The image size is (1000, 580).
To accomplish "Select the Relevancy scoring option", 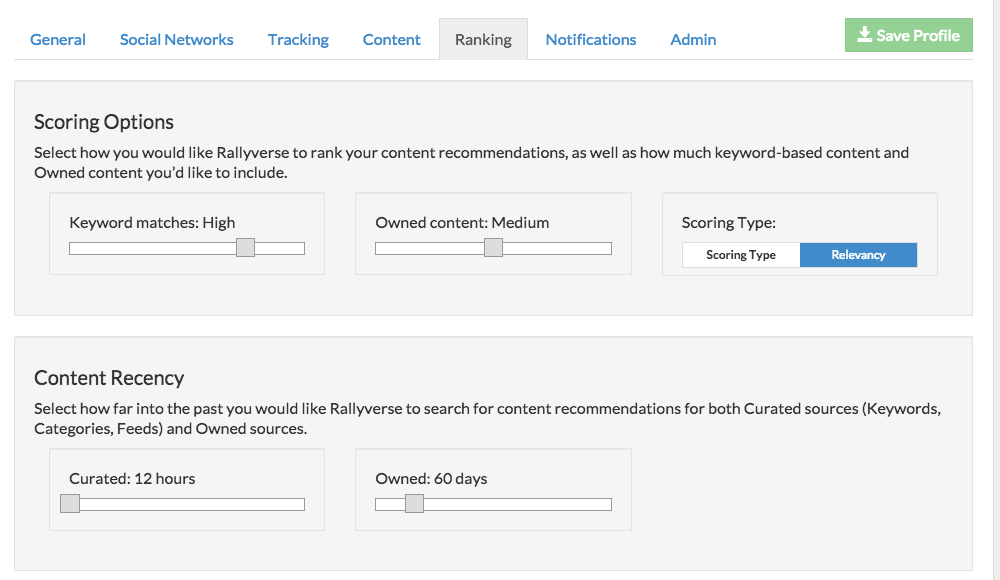I will pos(858,255).
